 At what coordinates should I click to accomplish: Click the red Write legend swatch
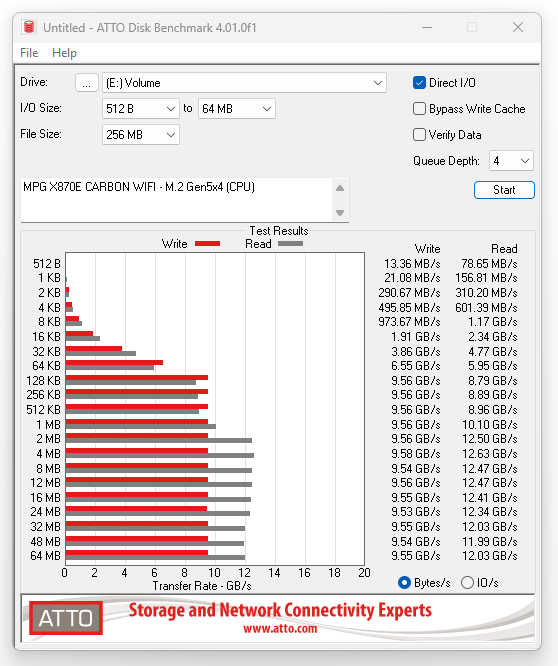click(207, 244)
